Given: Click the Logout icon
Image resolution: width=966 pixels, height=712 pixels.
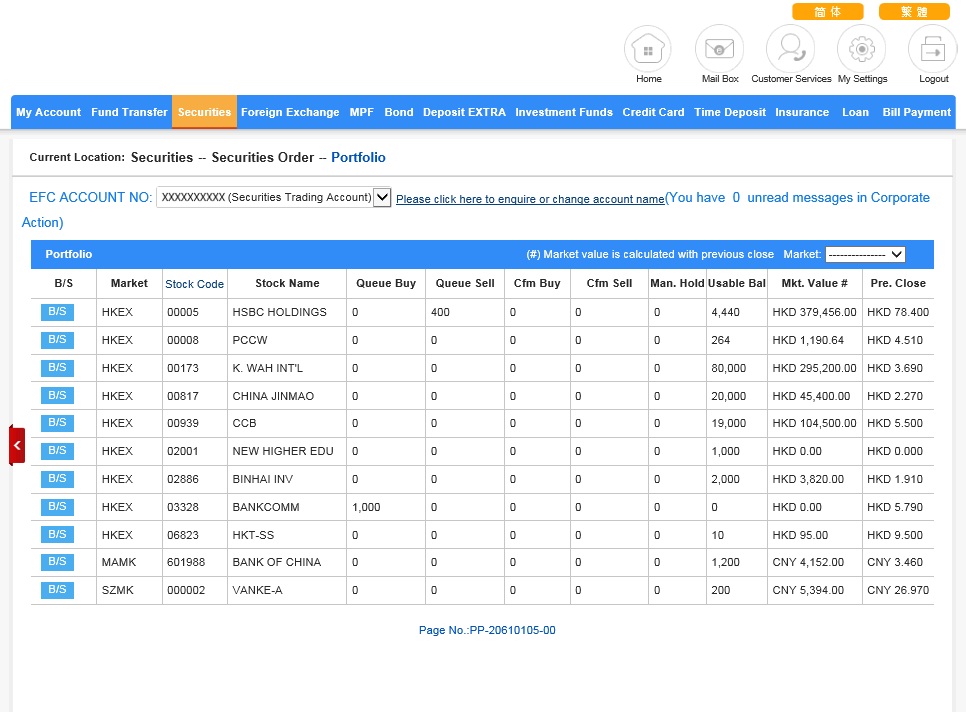Looking at the screenshot, I should pyautogui.click(x=933, y=49).
